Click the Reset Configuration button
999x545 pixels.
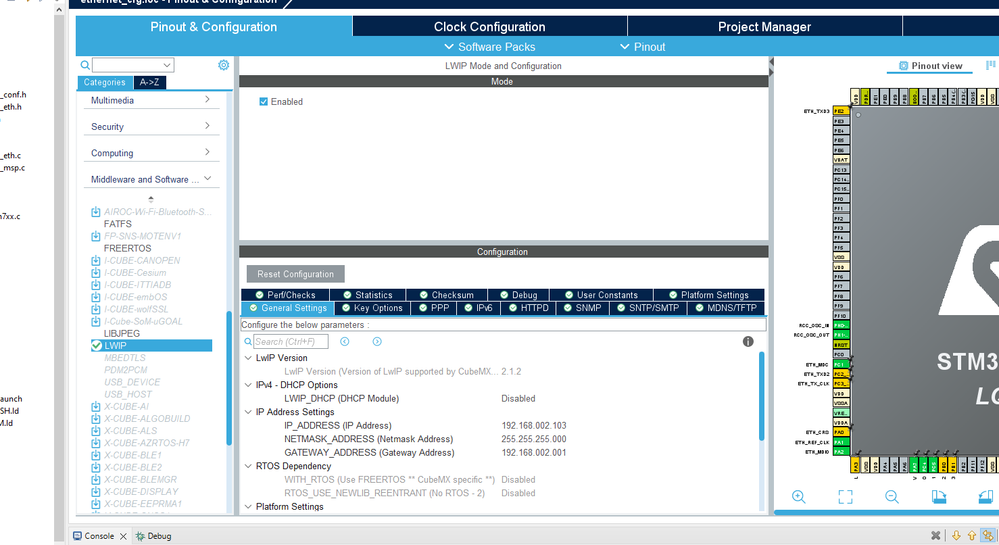point(296,274)
